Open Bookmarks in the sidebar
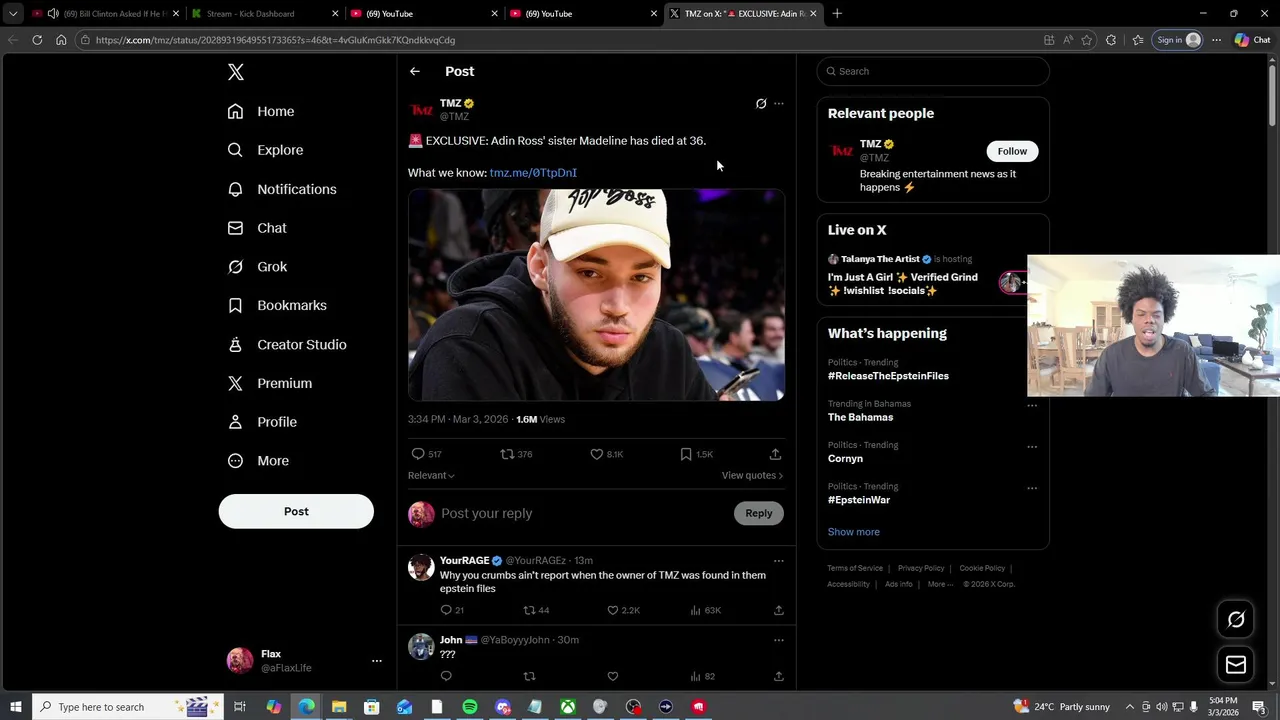The image size is (1280, 720). pos(277,305)
